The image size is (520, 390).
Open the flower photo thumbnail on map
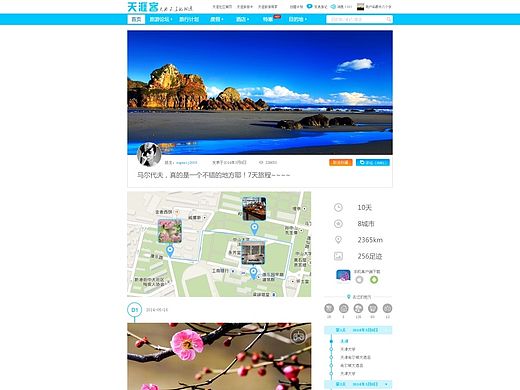(x=170, y=231)
